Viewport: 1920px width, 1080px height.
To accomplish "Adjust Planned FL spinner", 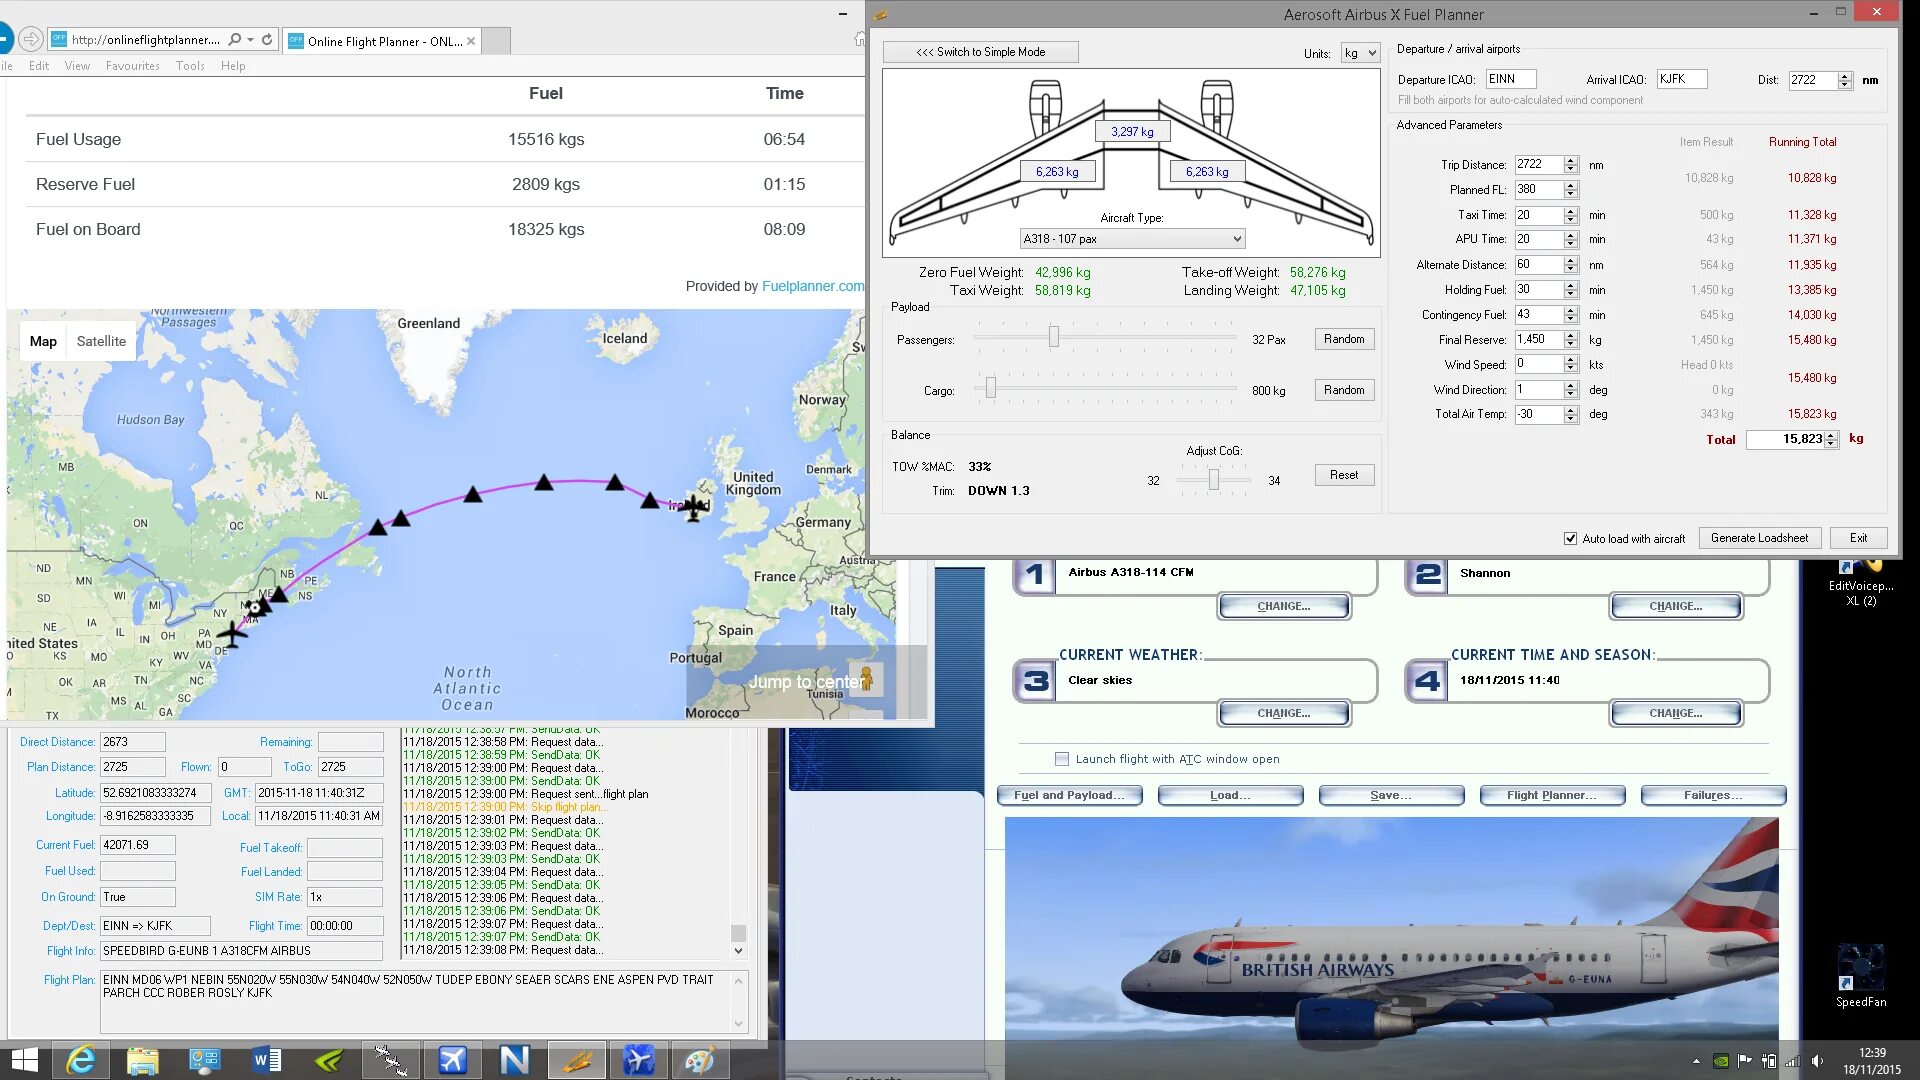I will click(1571, 190).
